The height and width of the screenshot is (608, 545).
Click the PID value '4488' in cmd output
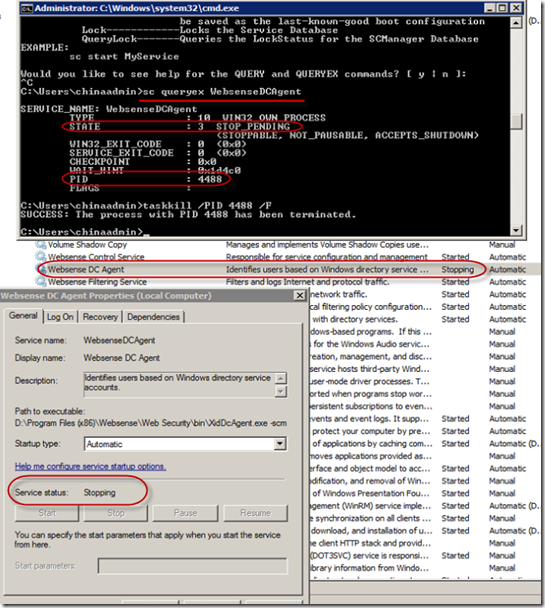(x=210, y=179)
